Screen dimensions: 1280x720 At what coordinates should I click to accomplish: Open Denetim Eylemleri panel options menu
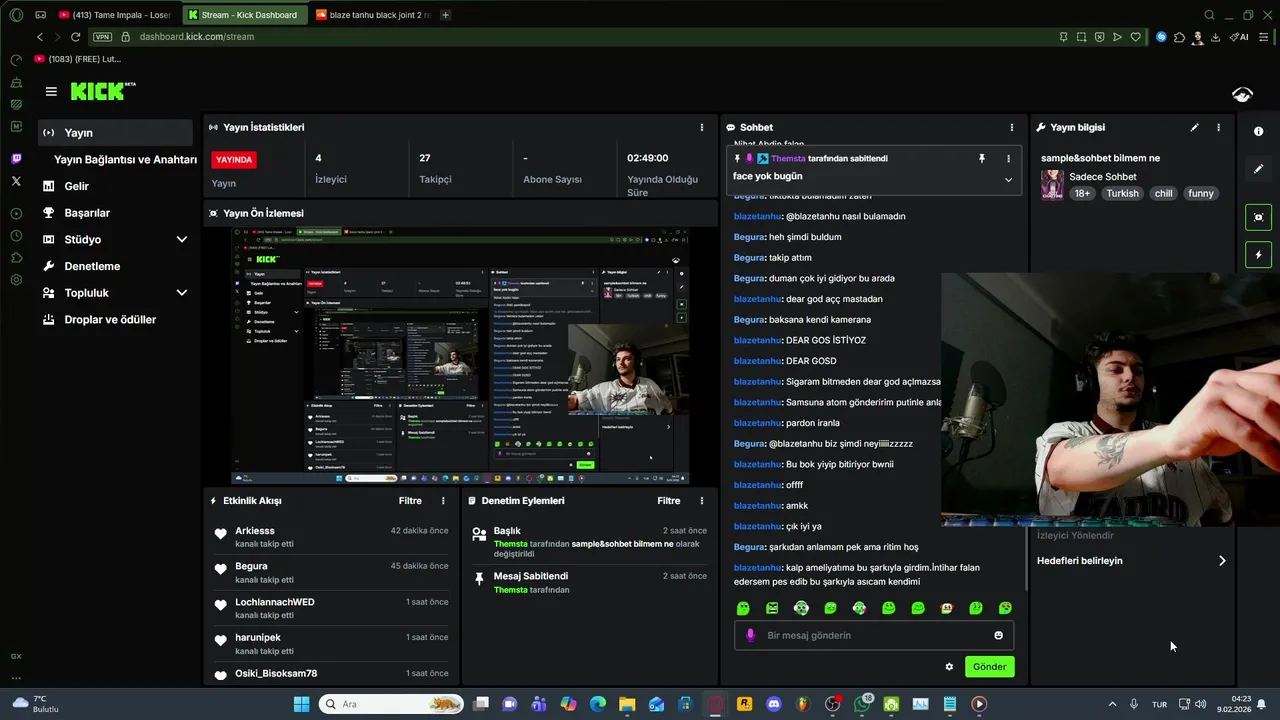702,501
